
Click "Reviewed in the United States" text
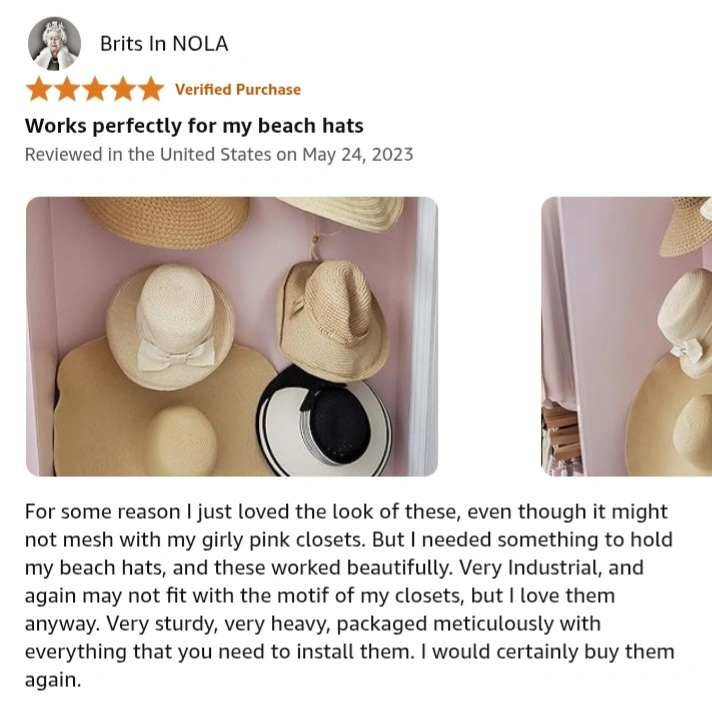click(148, 154)
